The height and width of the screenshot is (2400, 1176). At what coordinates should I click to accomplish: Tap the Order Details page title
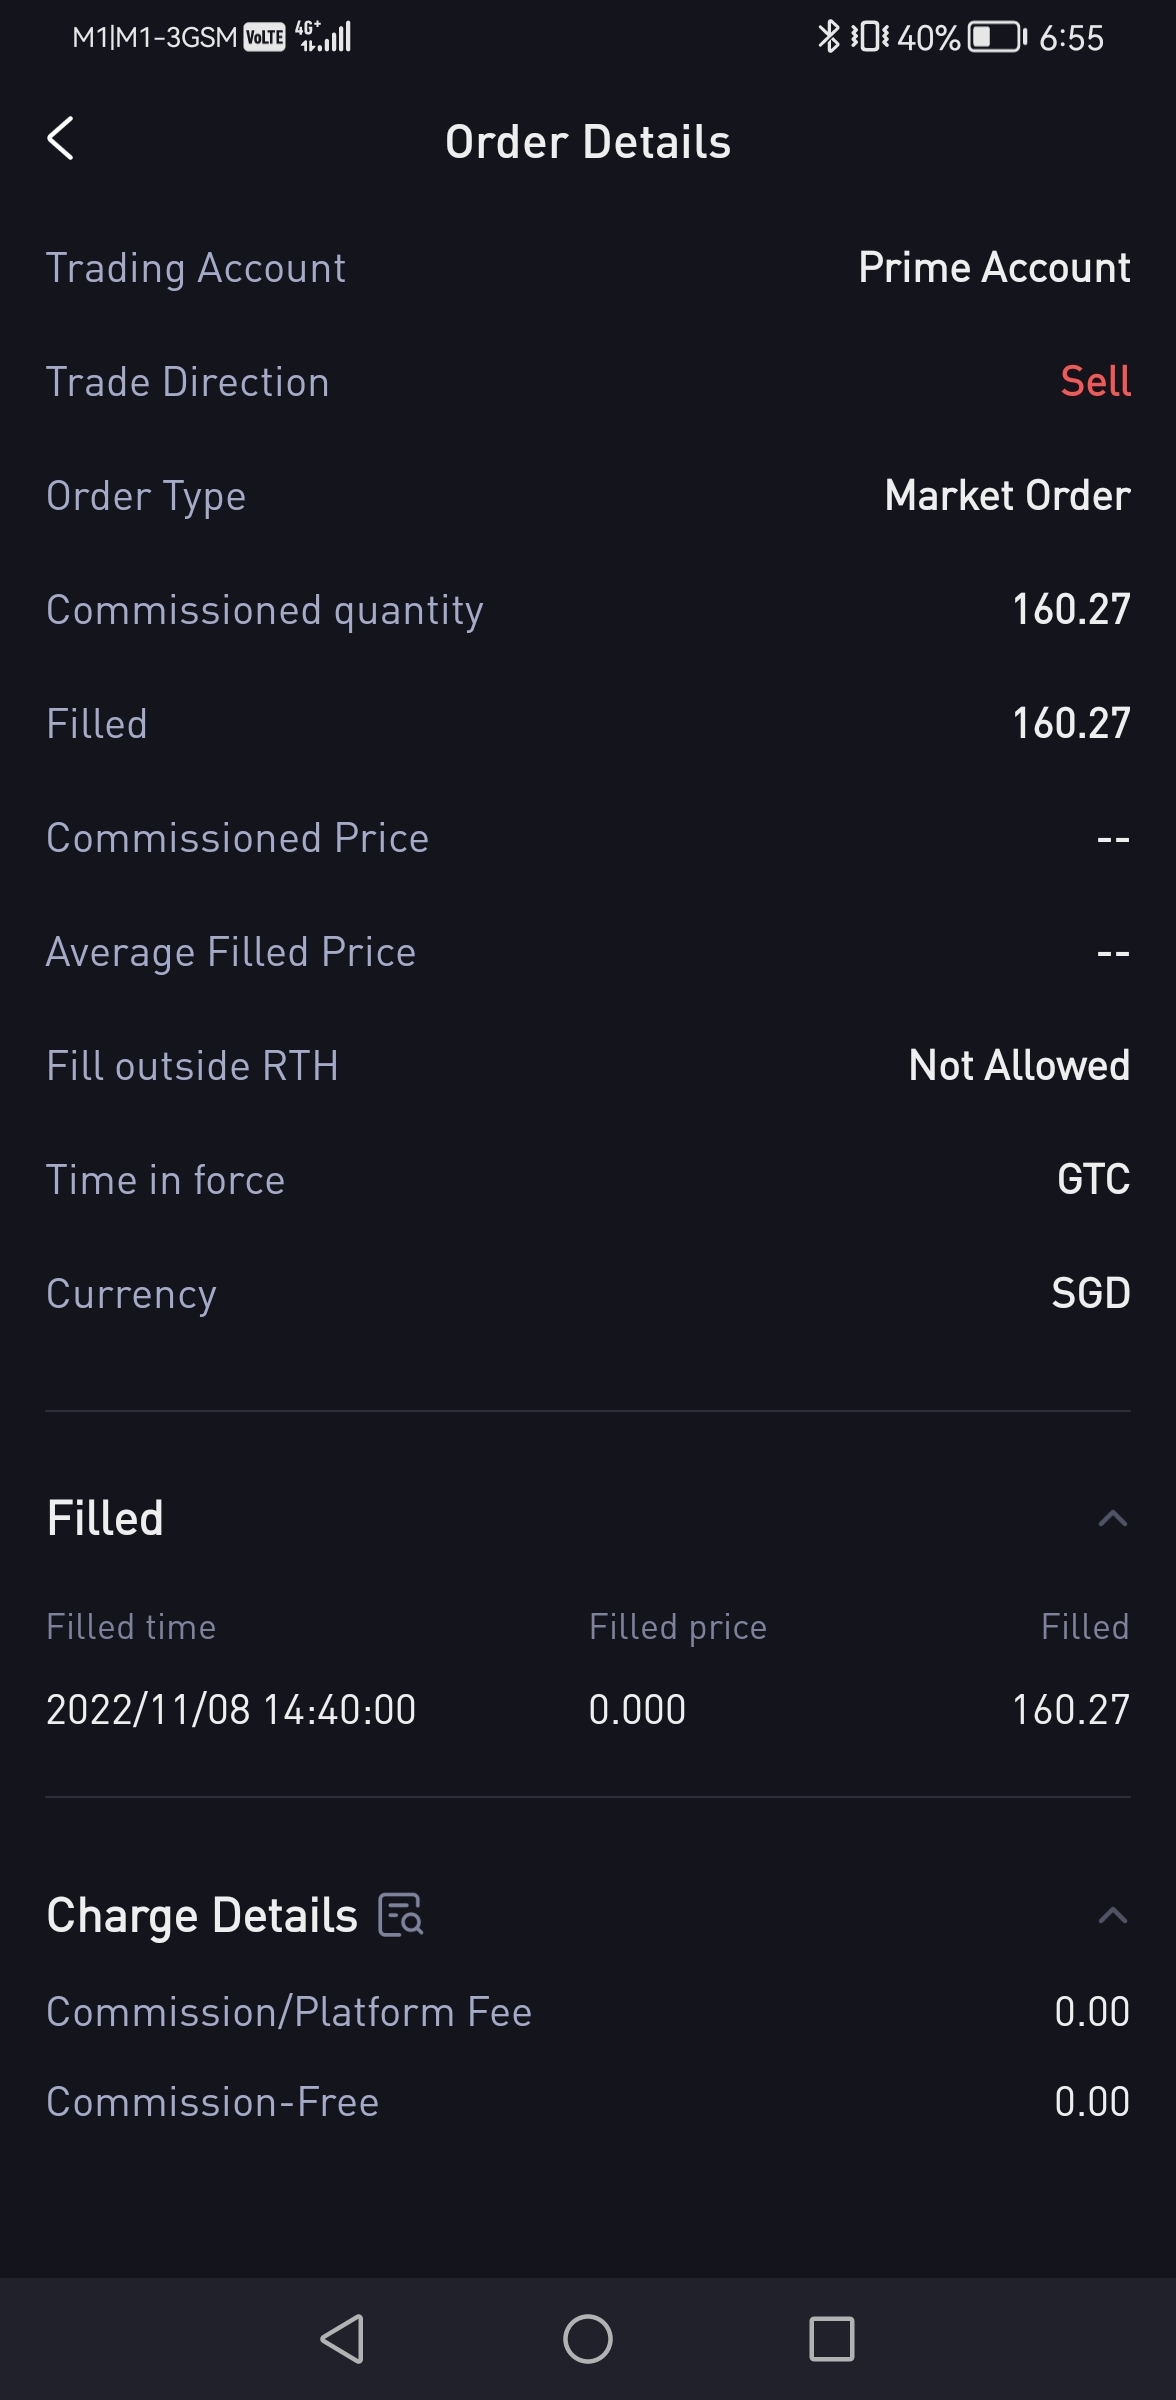588,142
